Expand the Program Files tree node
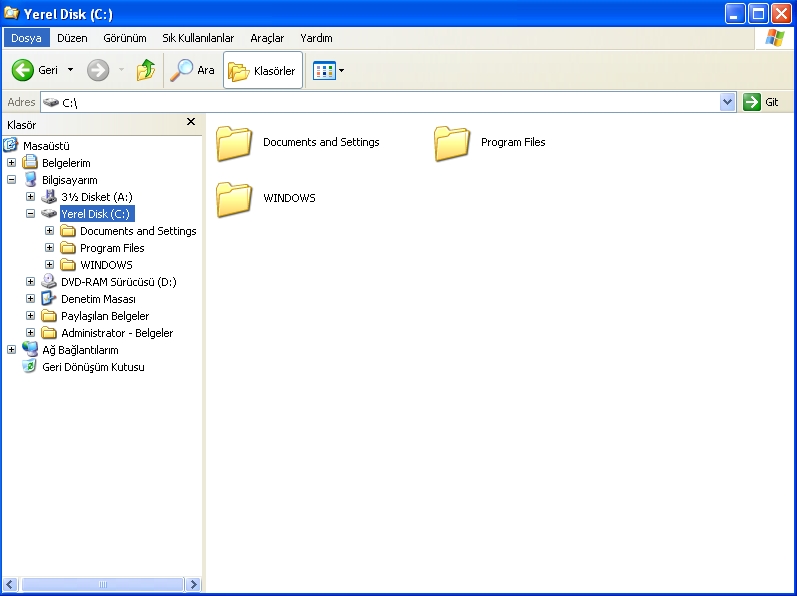 tap(49, 247)
